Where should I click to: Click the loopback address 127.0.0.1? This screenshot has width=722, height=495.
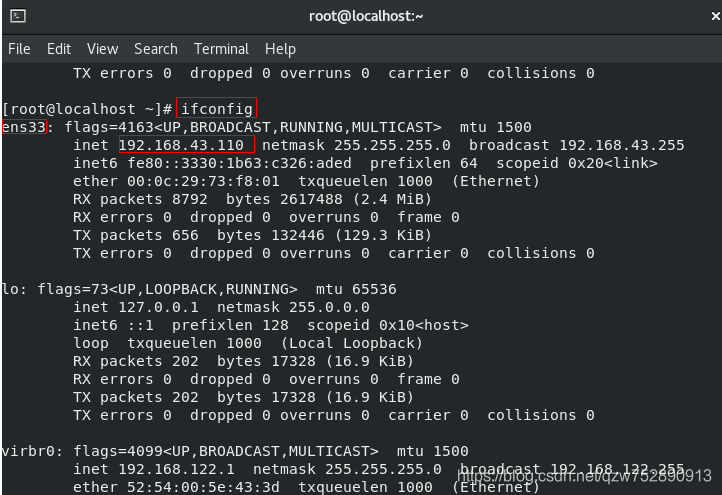158,307
